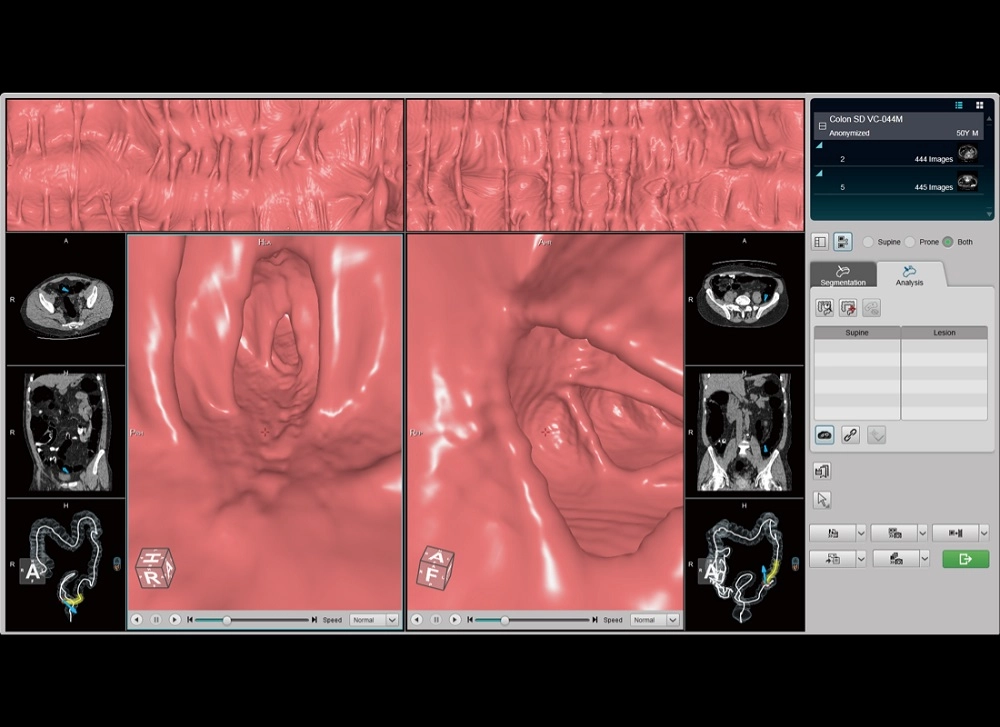Switch to the Segmentation tab
Image resolution: width=1000 pixels, height=727 pixels.
tap(843, 276)
